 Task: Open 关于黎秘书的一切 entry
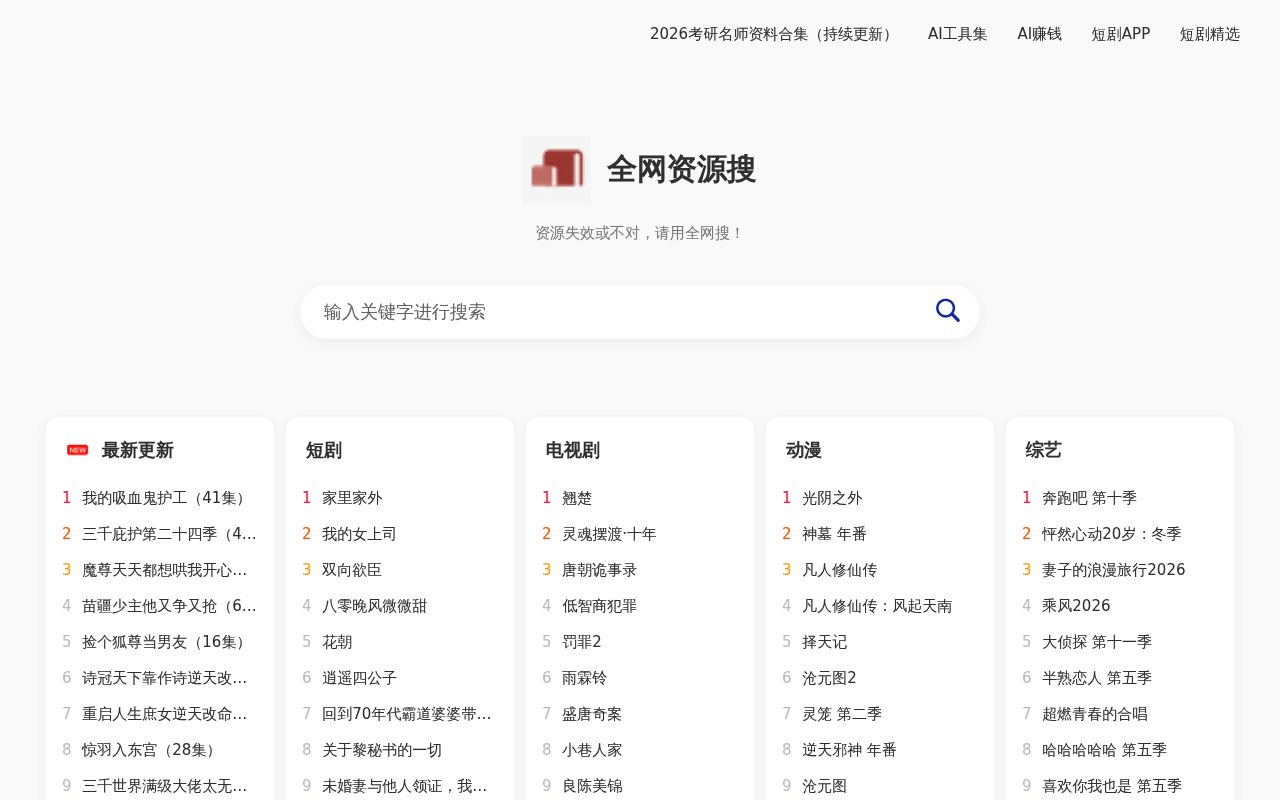(x=382, y=750)
